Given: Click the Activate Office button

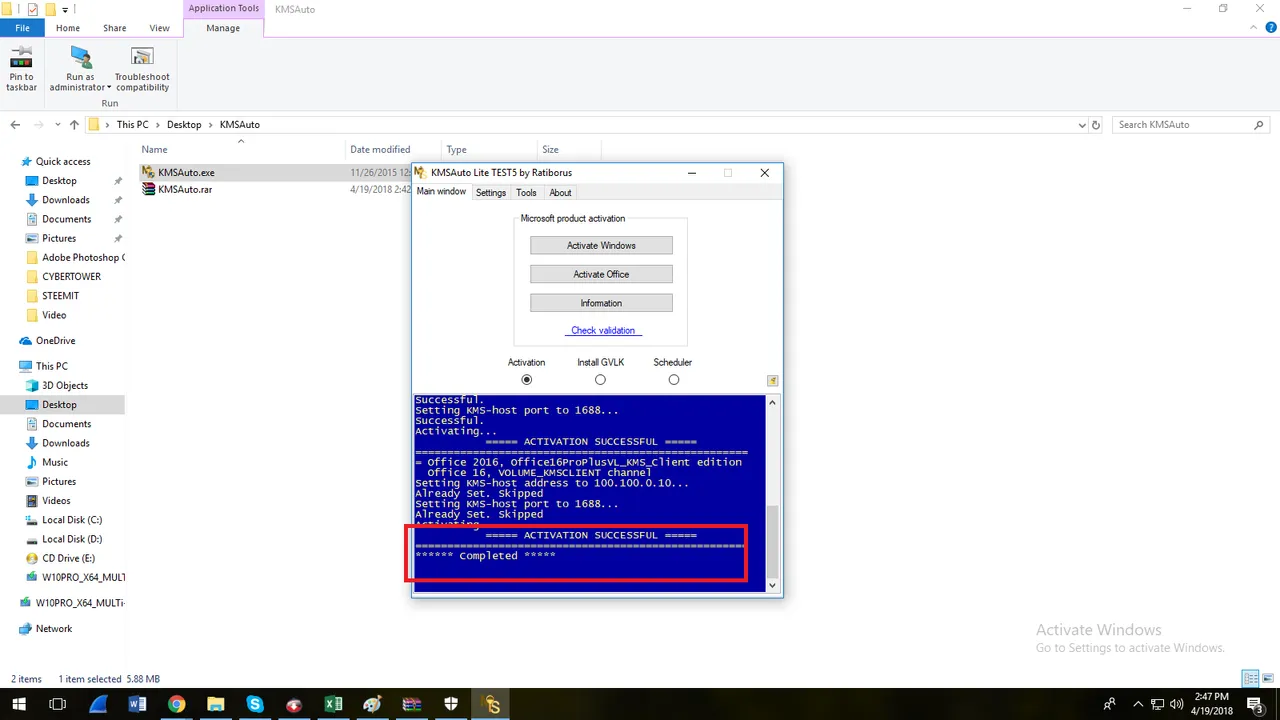Looking at the screenshot, I should [x=601, y=274].
